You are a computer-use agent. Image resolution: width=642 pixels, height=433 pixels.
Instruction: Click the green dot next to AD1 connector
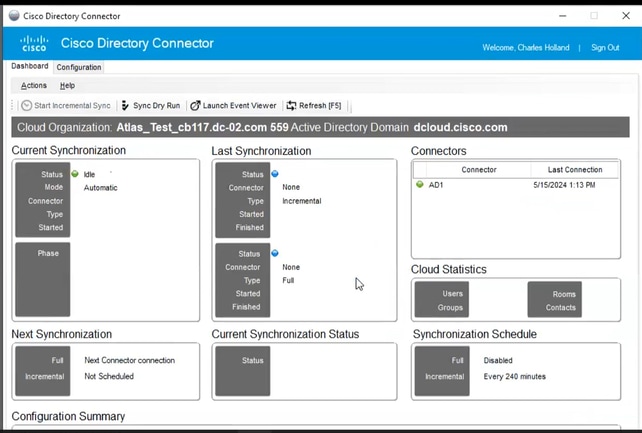(420, 184)
